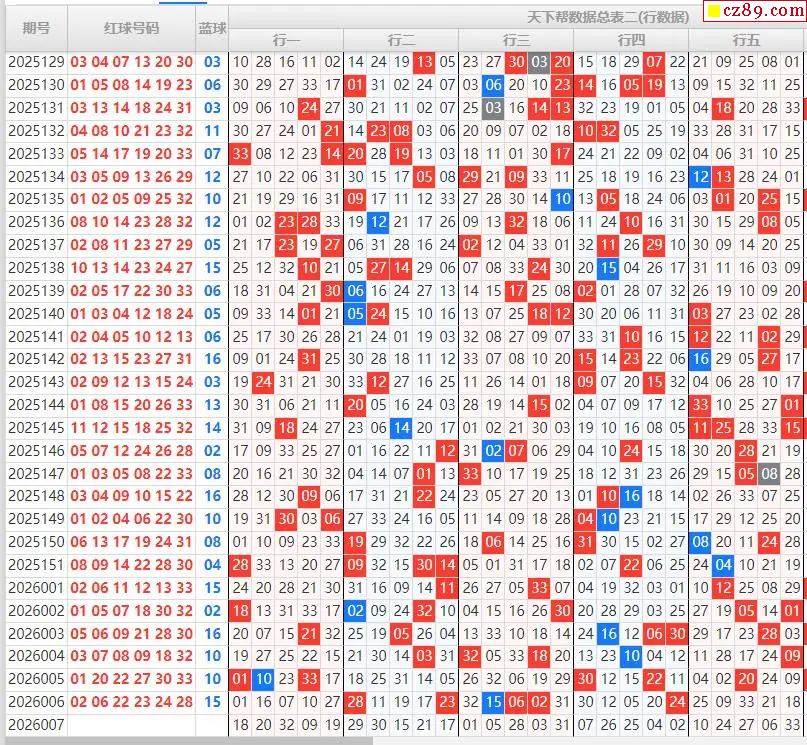Select red ball numbers of period 2025140
This screenshot has width=807, height=745.
pos(131,314)
